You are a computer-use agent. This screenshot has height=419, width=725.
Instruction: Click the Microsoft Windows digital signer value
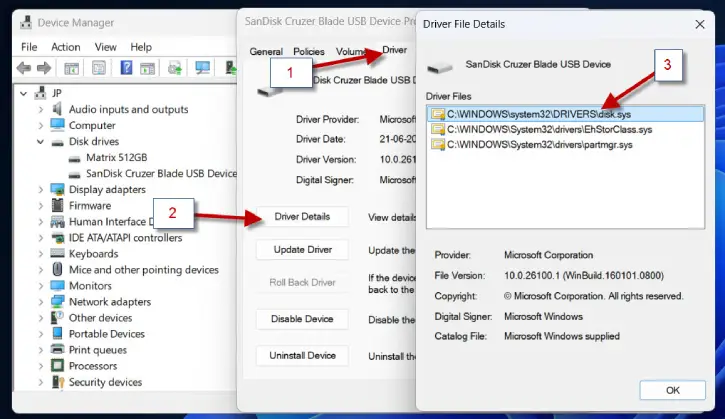tap(543, 316)
